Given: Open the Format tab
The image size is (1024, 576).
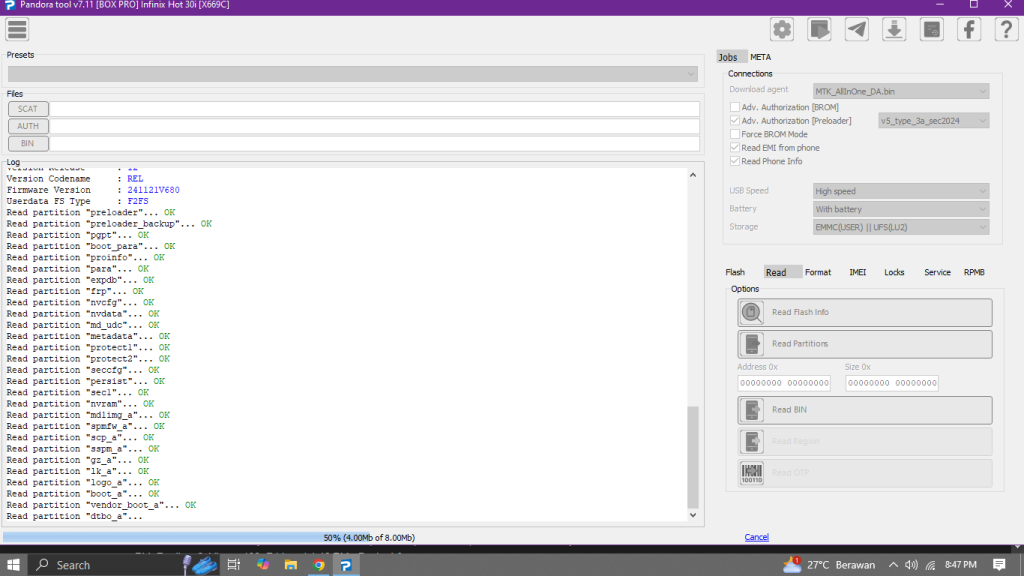Looking at the screenshot, I should [x=818, y=272].
